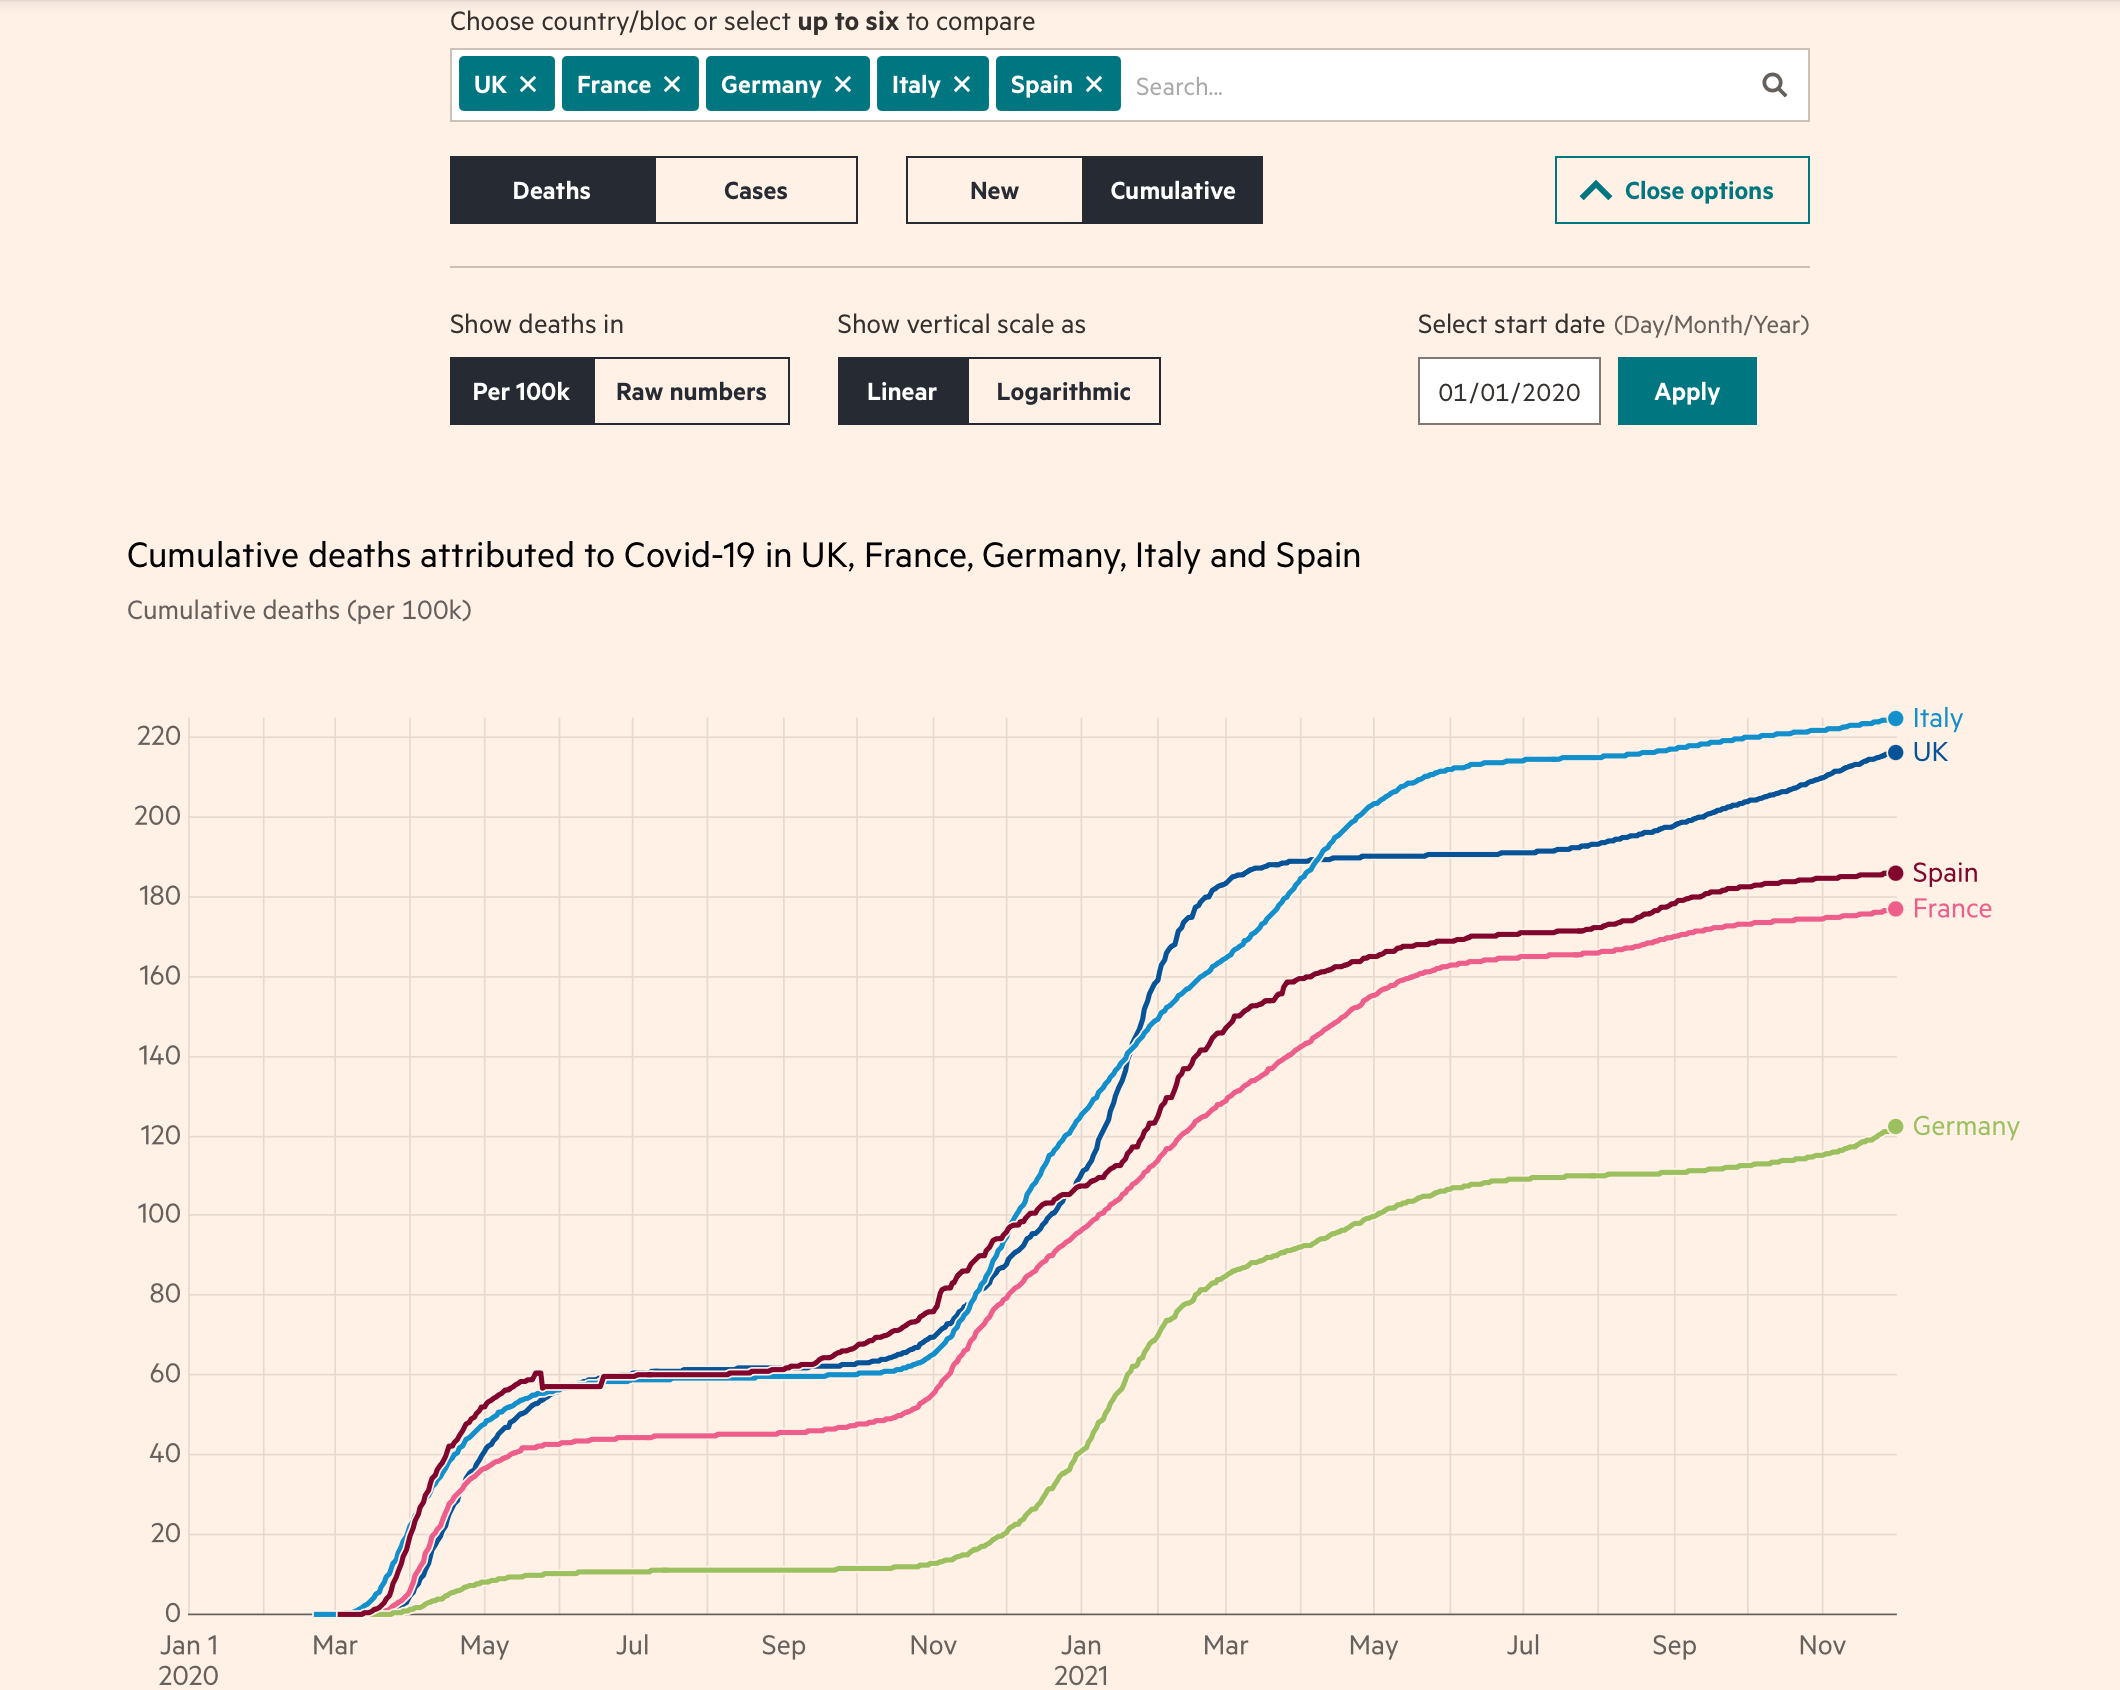Select the Cumulative toggle option

point(1172,190)
